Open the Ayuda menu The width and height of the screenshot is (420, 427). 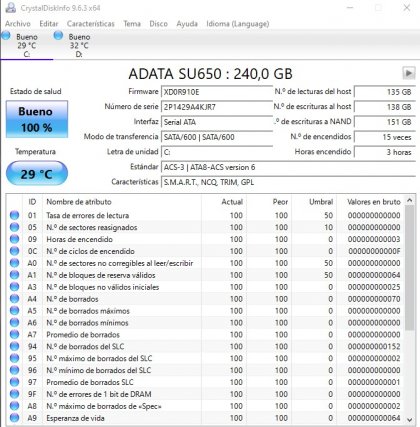[187, 24]
